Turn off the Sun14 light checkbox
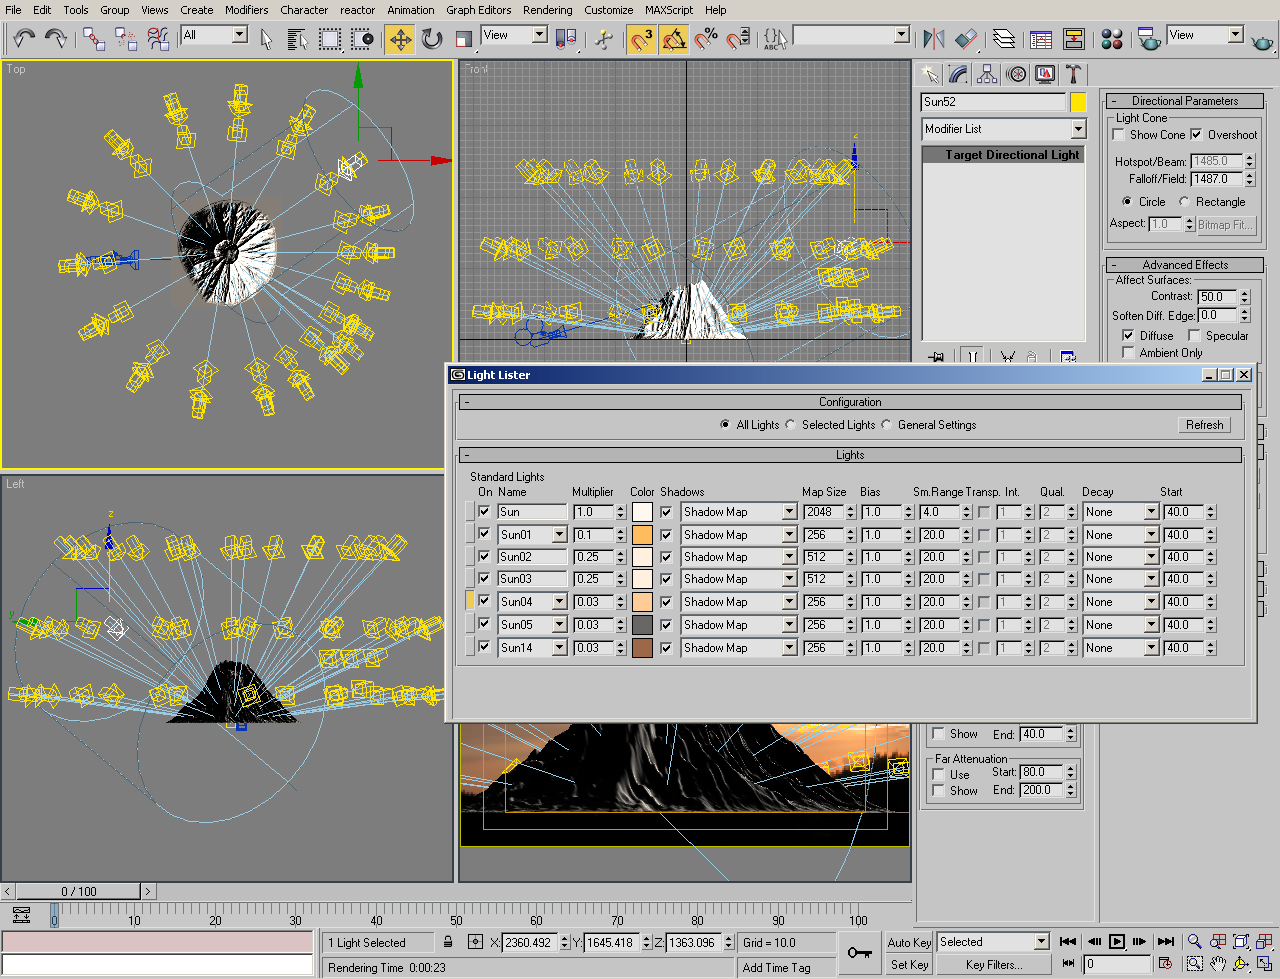Screen dimensions: 1280x979 tap(485, 648)
